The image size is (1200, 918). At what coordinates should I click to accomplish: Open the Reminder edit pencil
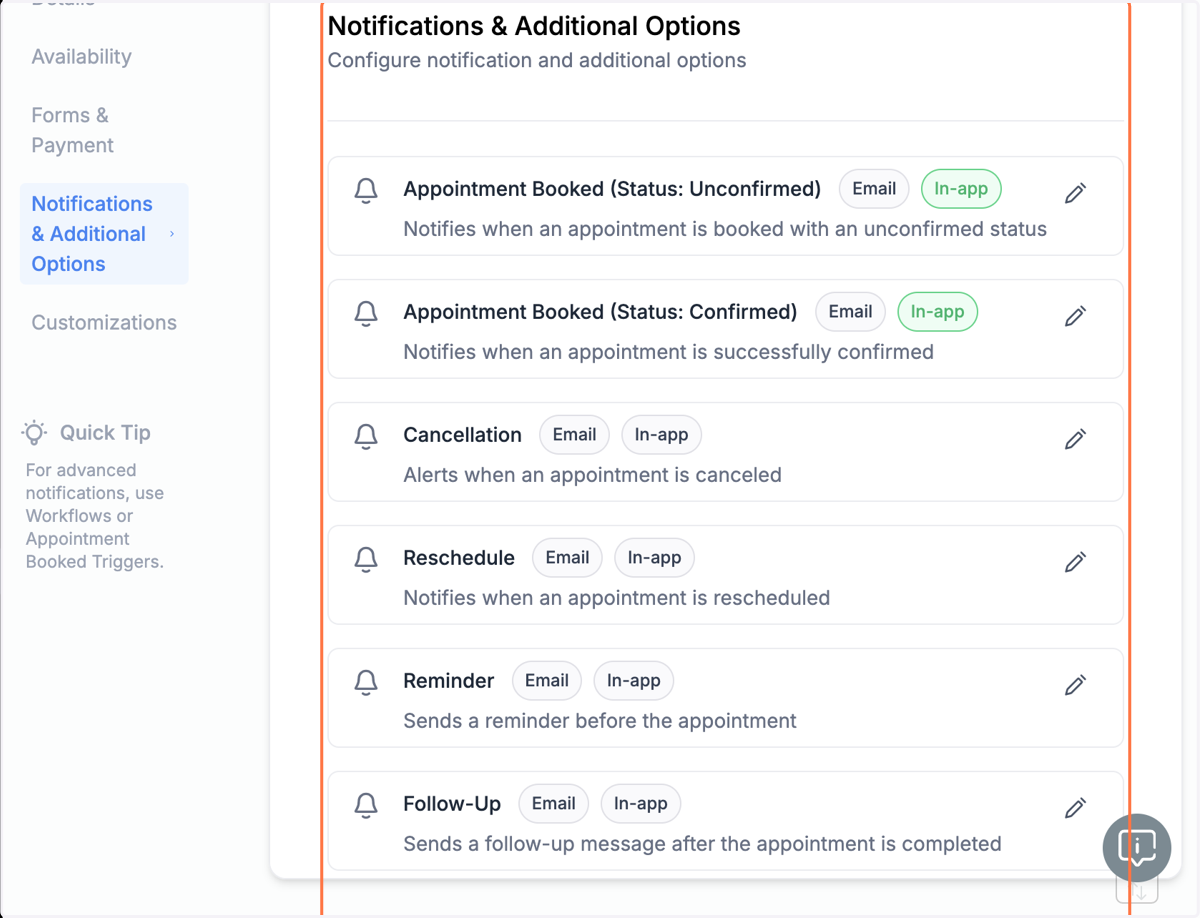1075,685
